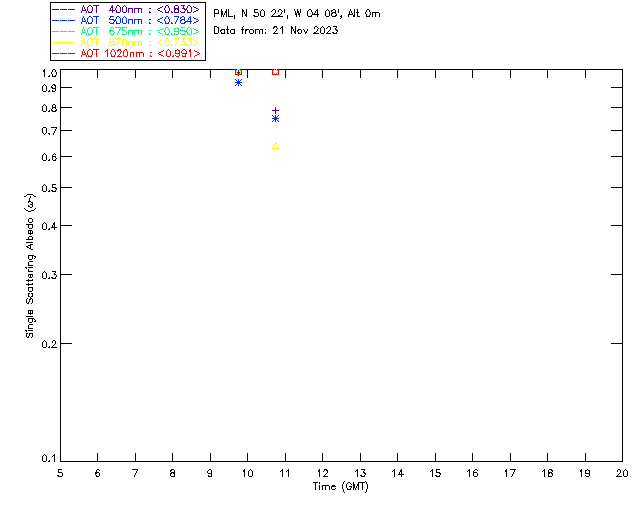Click the x-axis tick label '6'
Screen dimensions: 640x512
coord(98,473)
